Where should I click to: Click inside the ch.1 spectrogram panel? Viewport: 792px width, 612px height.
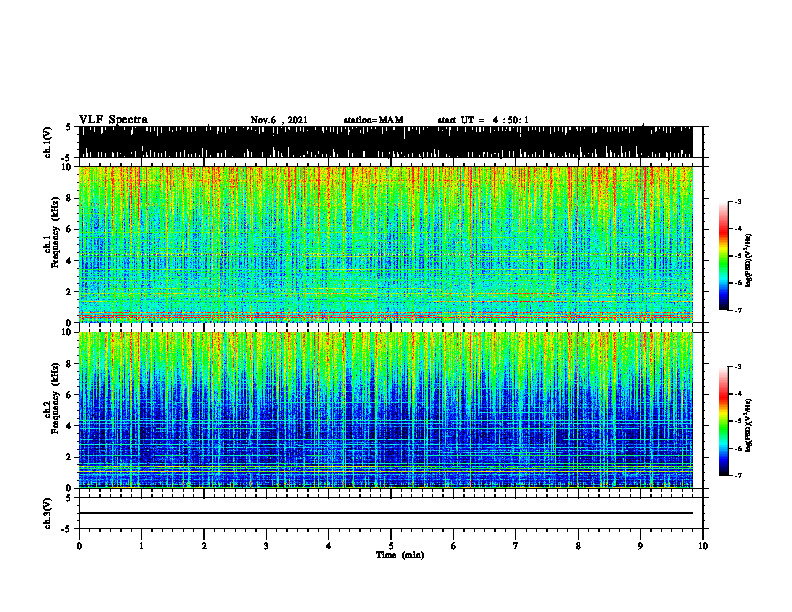[385, 244]
